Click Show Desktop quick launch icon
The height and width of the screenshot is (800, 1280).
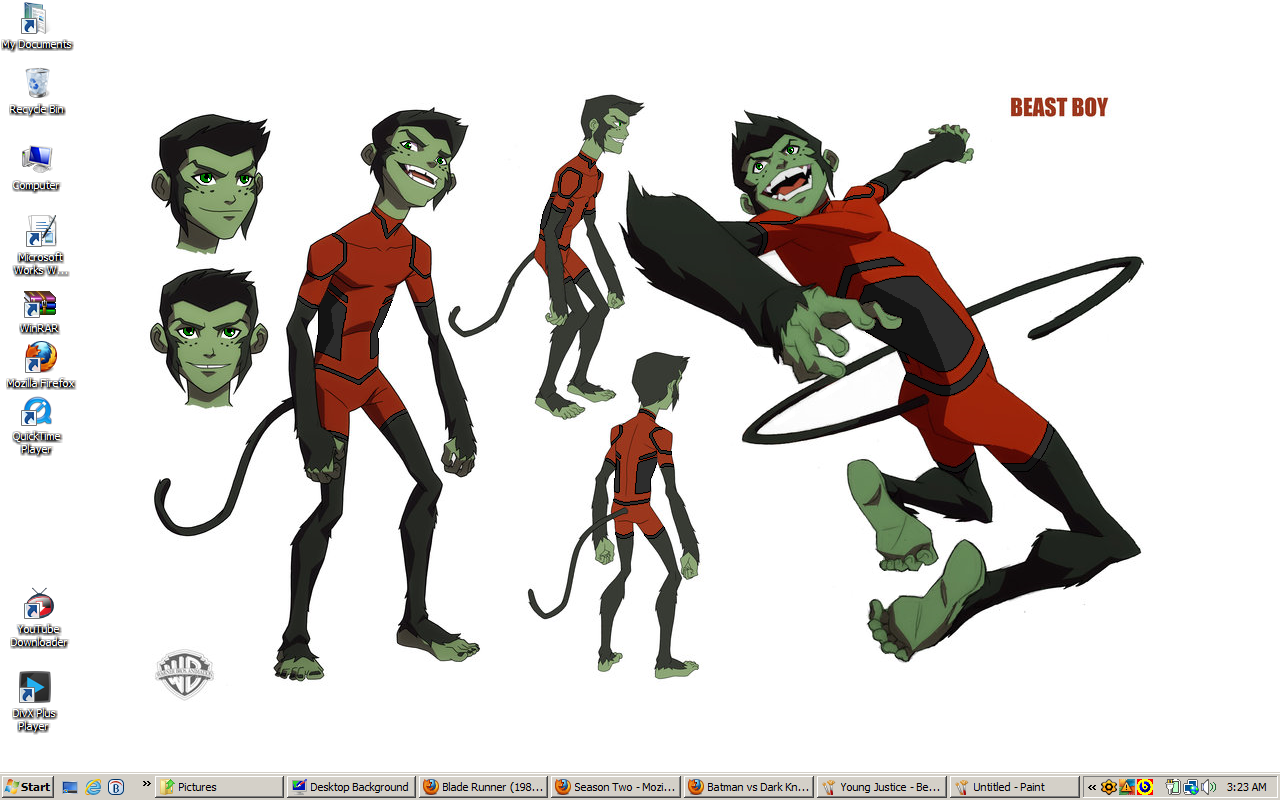point(70,787)
